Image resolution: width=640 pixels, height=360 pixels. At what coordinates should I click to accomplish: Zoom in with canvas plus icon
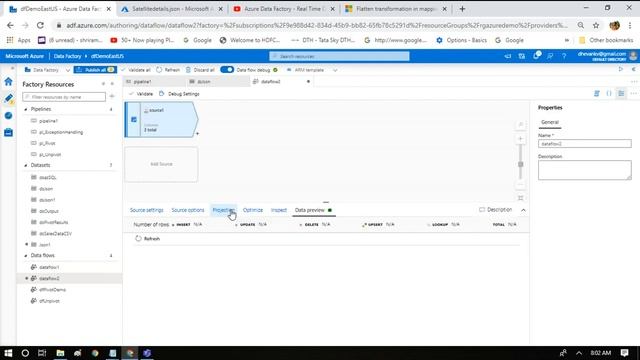[x=520, y=139]
